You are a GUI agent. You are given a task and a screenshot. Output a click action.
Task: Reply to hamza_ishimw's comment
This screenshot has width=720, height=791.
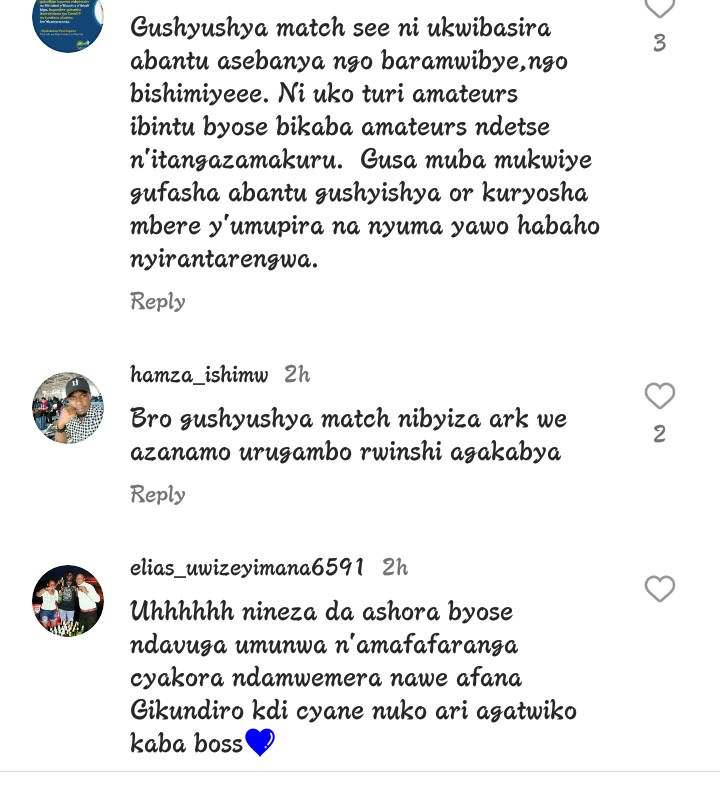(158, 494)
